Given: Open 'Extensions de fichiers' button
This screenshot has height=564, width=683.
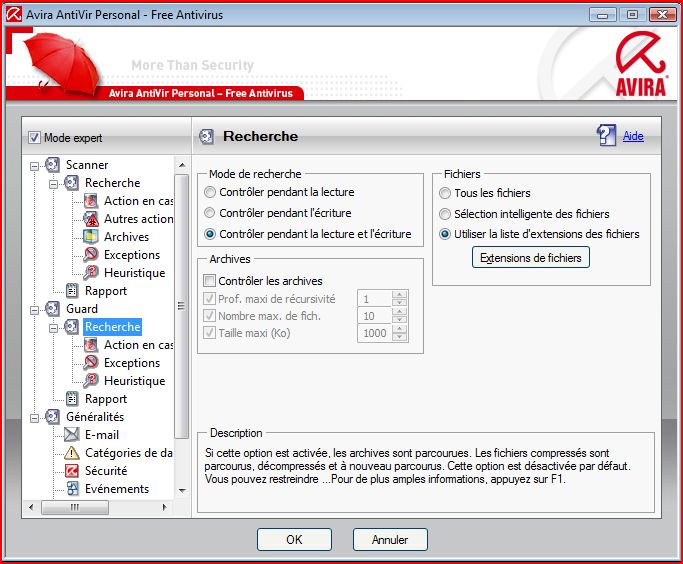Looking at the screenshot, I should 531,257.
